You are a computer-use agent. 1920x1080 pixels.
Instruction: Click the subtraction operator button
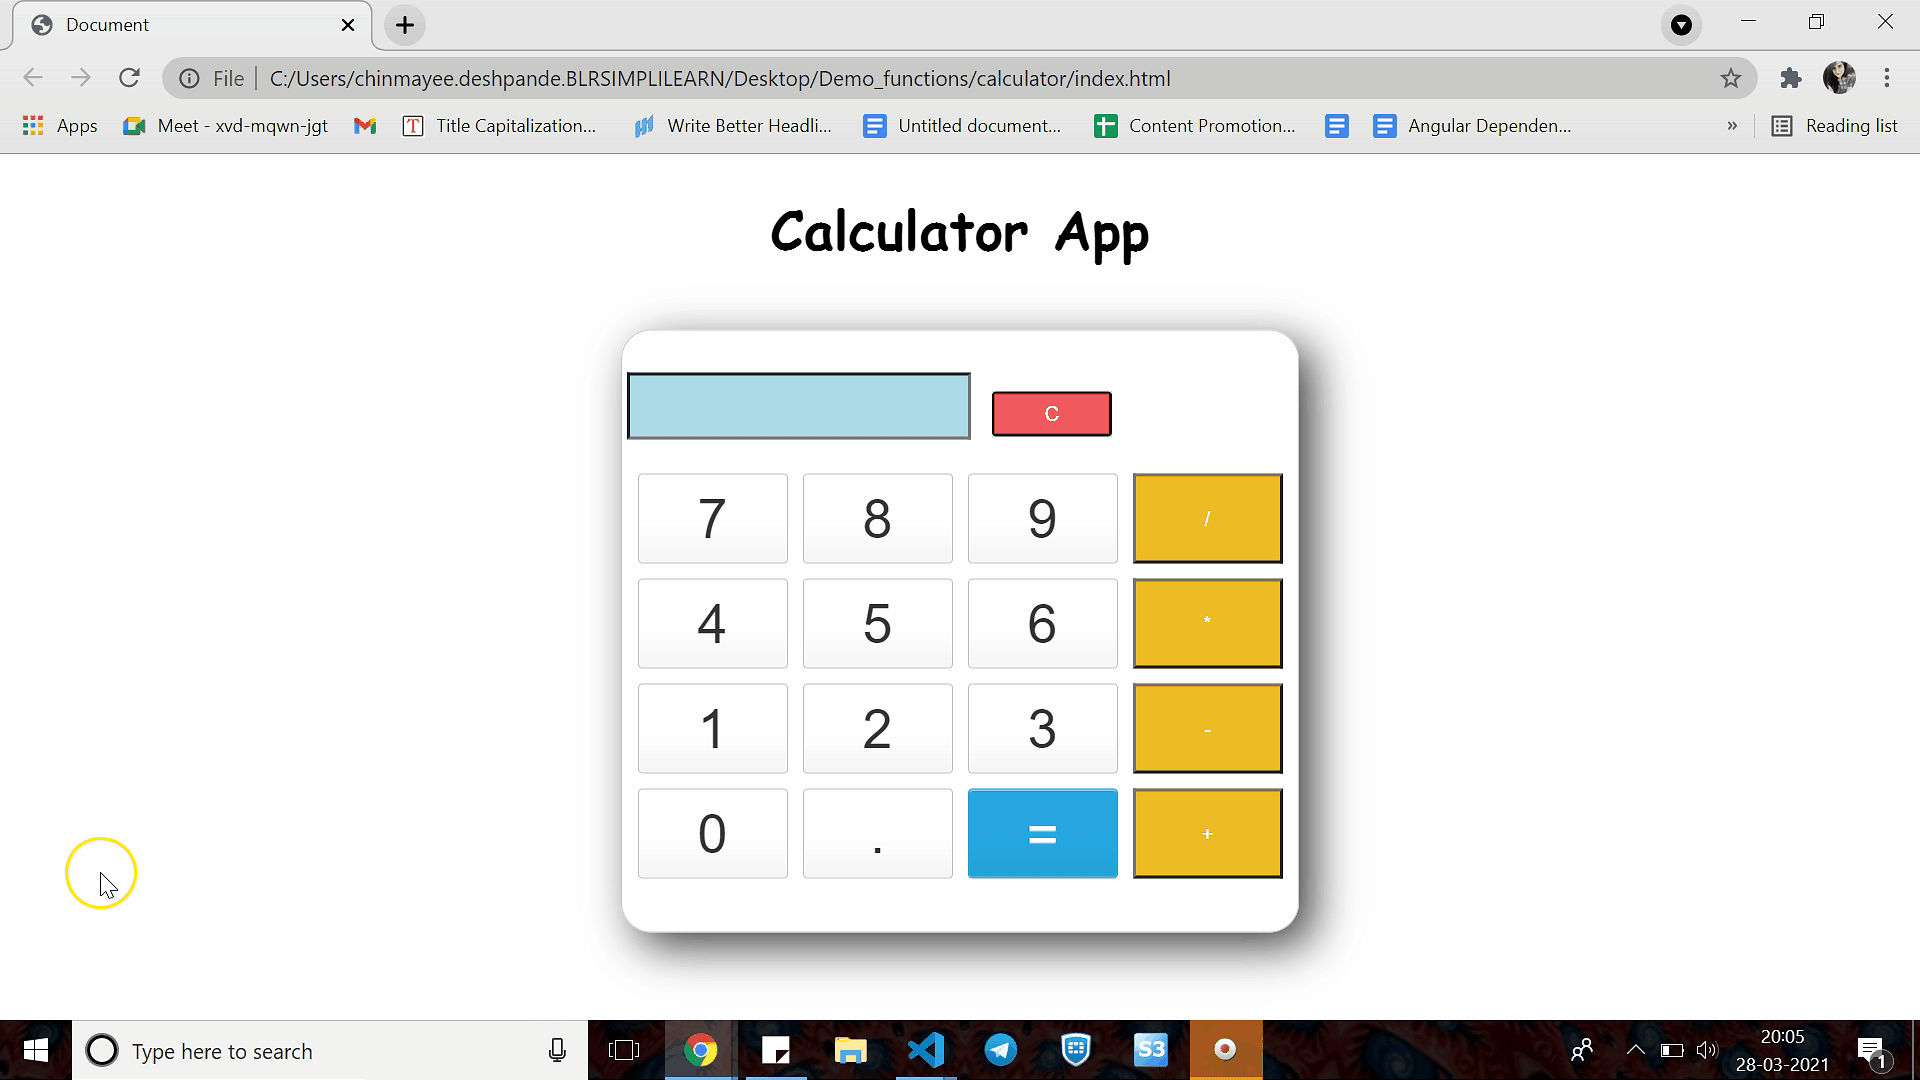(1207, 728)
